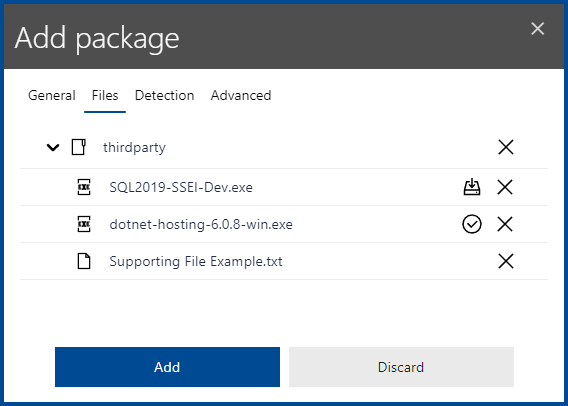
Task: Click exe icon beside dotnet-hosting-6.0.8-win.exe
Action: [84, 224]
